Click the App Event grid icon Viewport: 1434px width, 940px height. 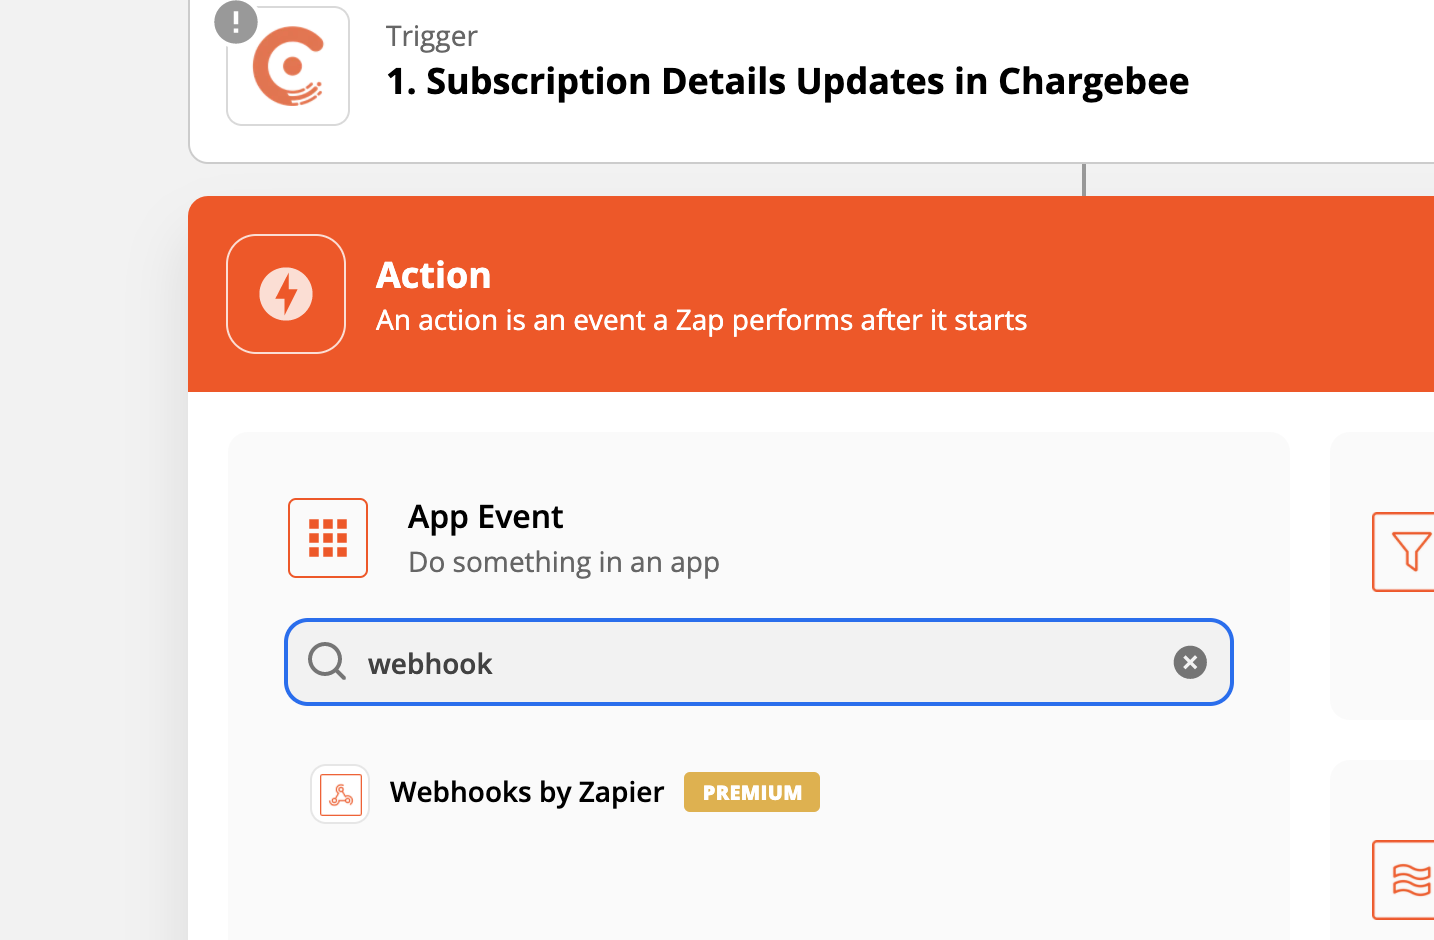coord(328,538)
